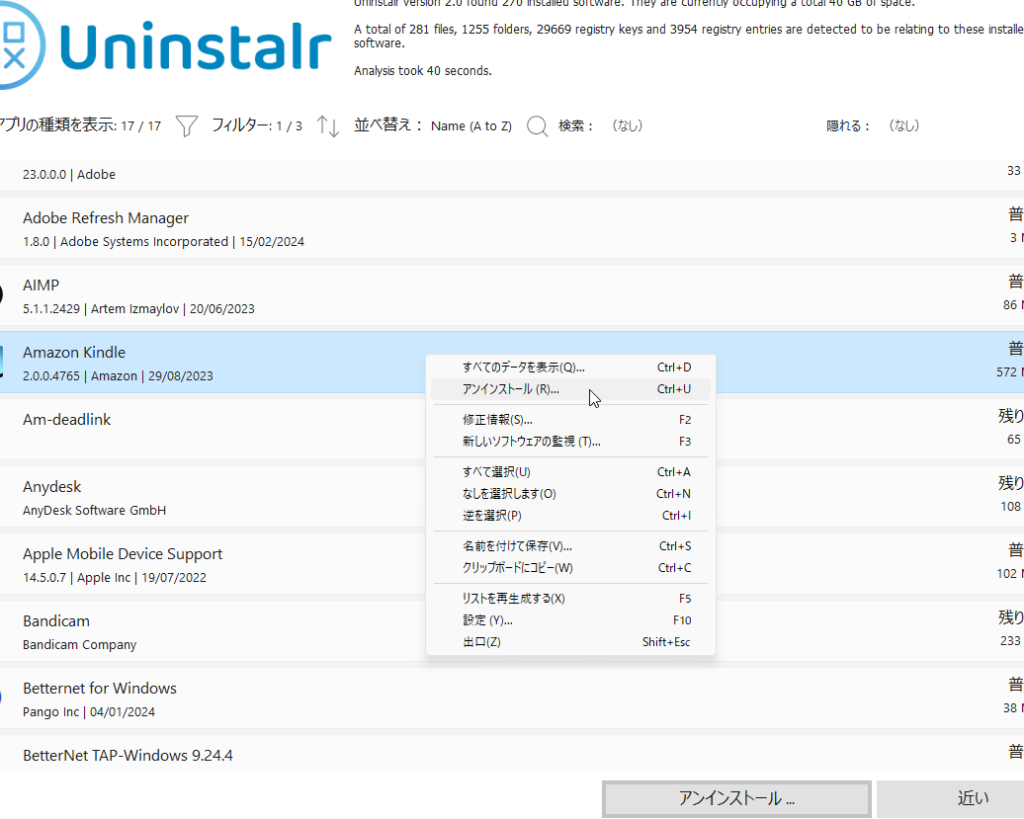Change 並べ替え Name (A to Z) sorting

433,125
